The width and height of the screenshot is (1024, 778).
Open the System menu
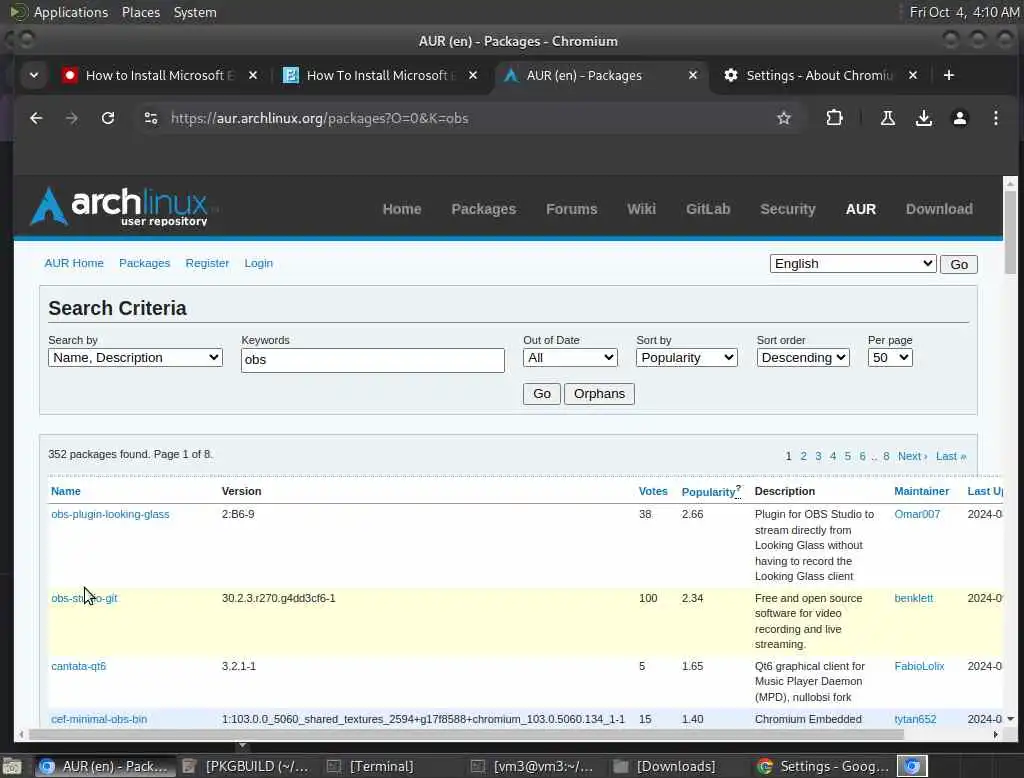click(195, 12)
